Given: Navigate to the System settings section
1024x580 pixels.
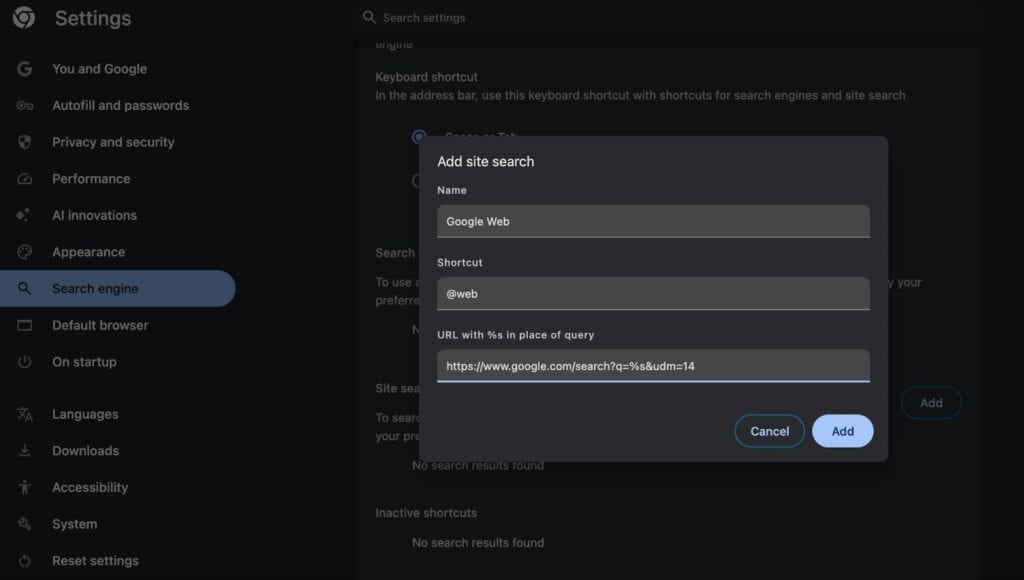Looking at the screenshot, I should (x=72, y=523).
